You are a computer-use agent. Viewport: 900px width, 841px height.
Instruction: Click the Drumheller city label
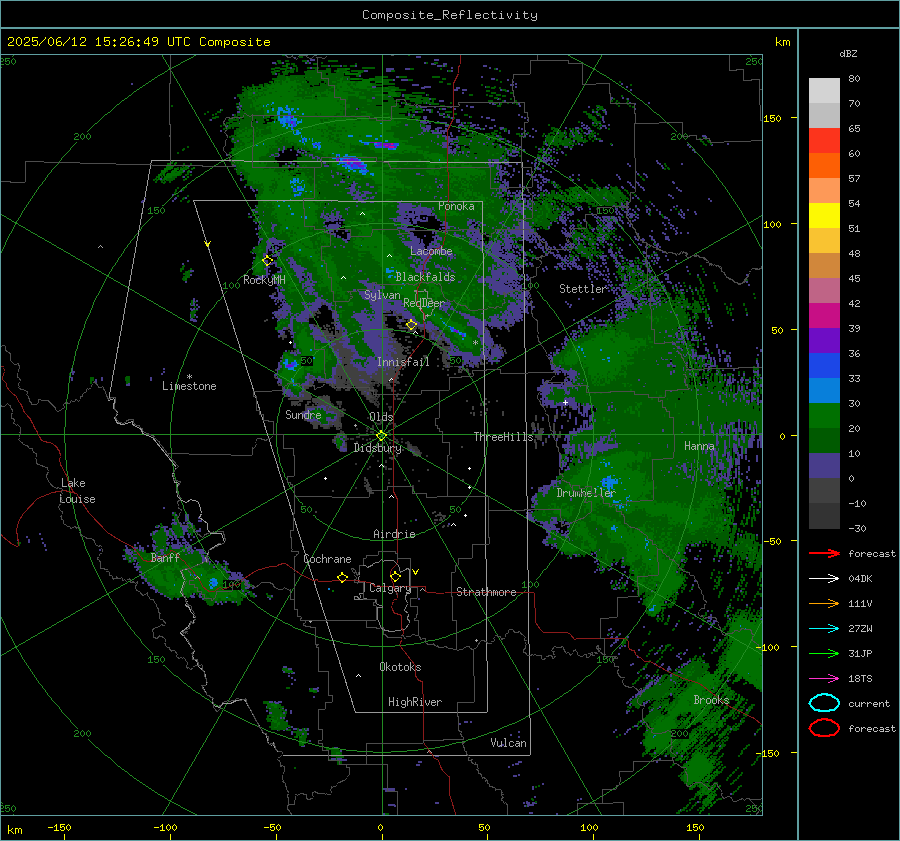point(586,493)
